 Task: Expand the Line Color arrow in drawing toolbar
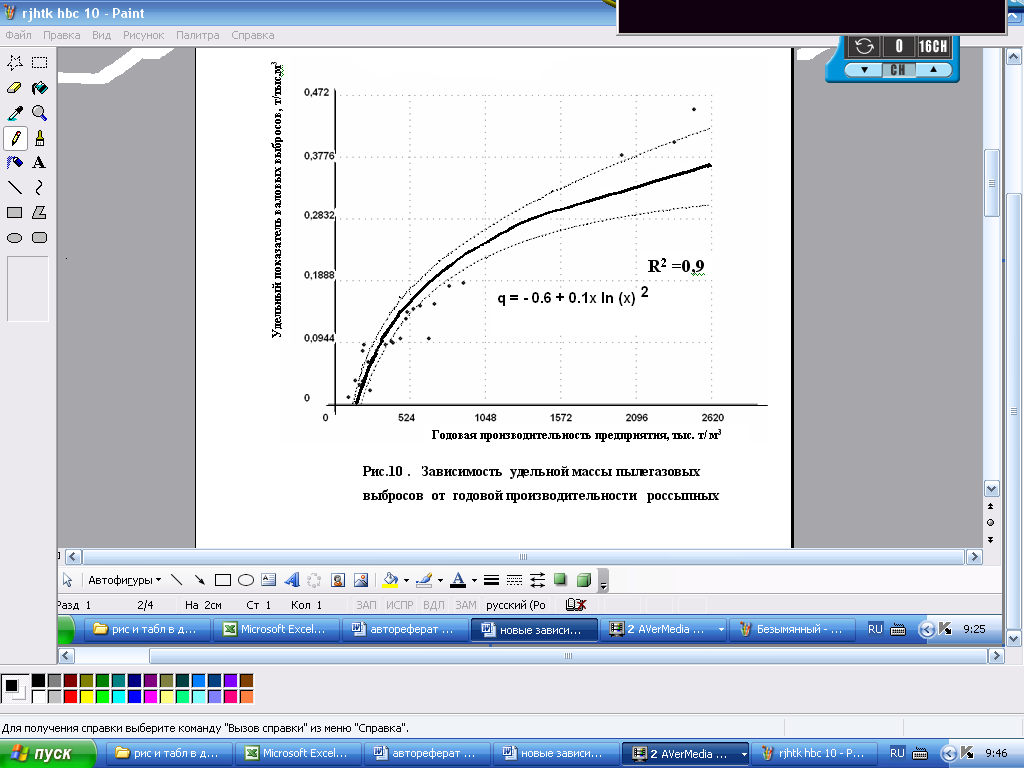[x=440, y=580]
